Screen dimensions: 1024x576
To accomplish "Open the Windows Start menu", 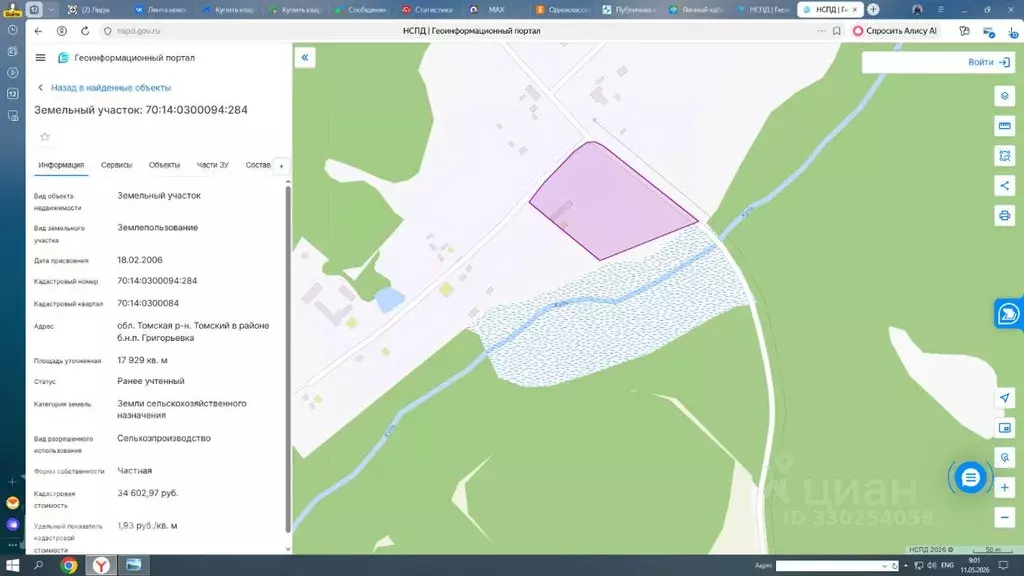I will [12, 565].
